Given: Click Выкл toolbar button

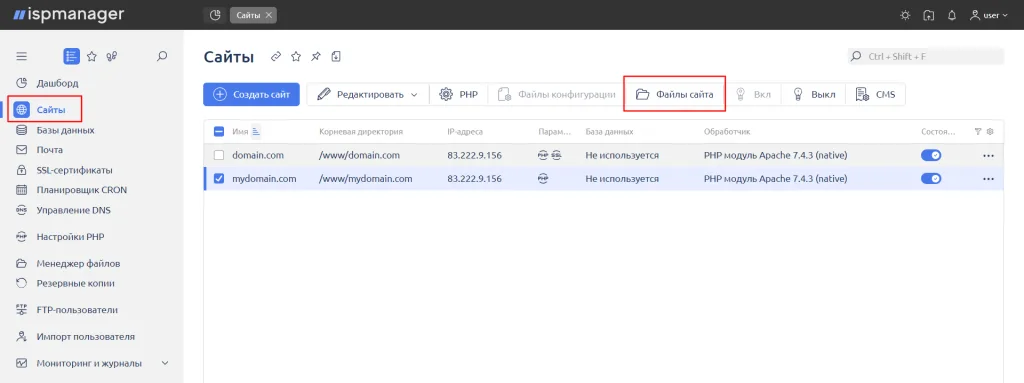Looking at the screenshot, I should [x=814, y=94].
